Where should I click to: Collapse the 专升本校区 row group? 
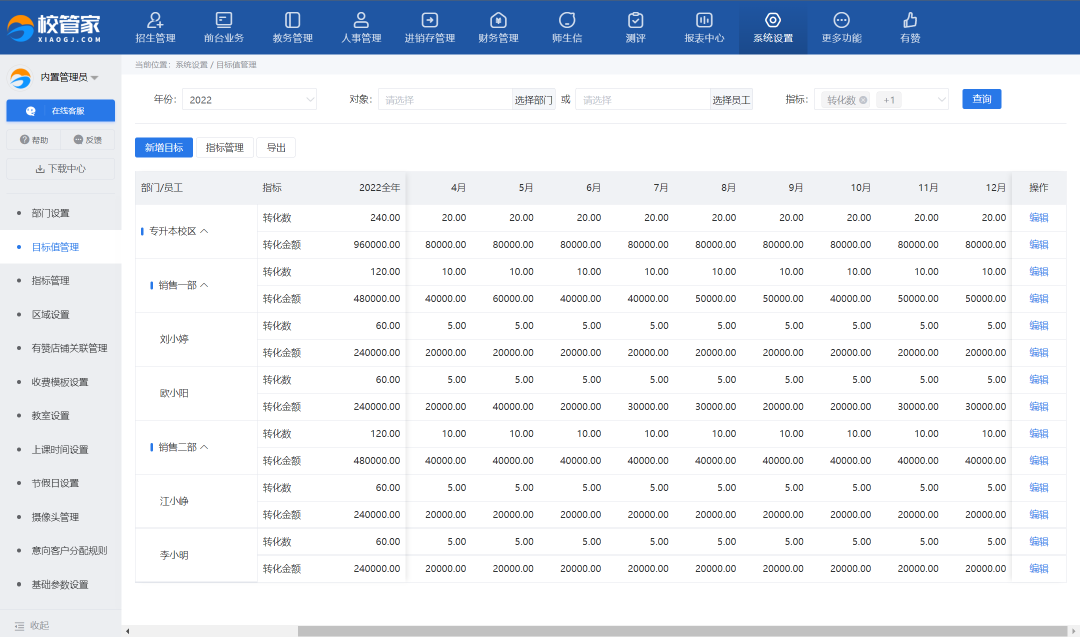[x=205, y=231]
